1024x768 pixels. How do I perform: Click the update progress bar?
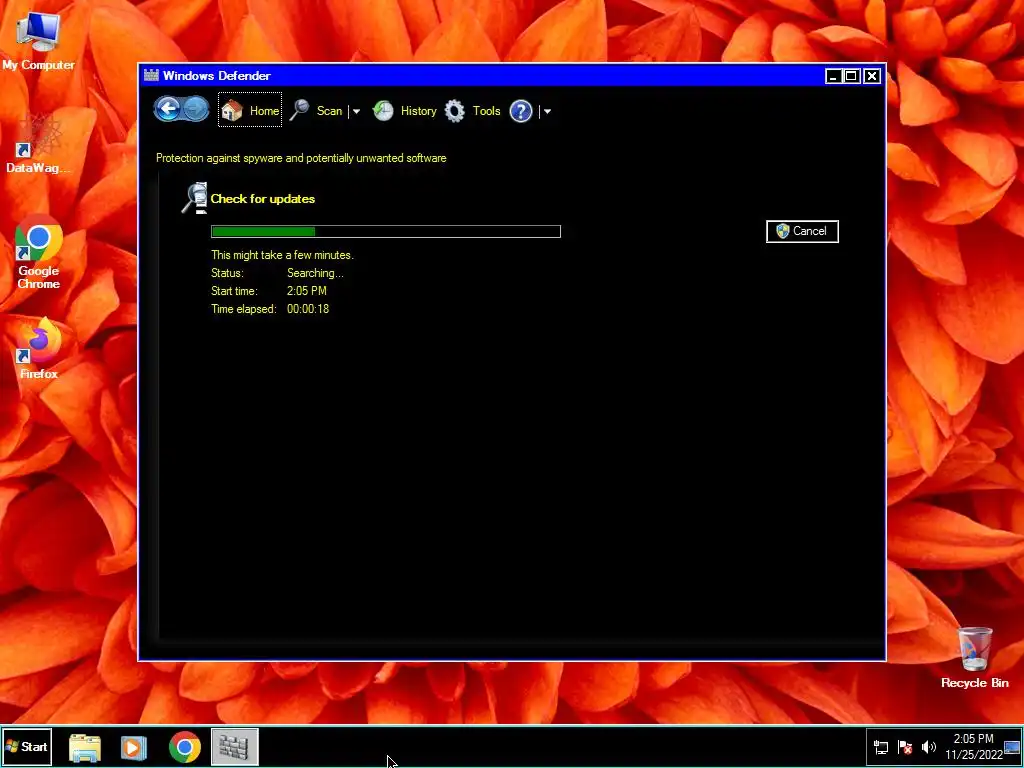386,231
